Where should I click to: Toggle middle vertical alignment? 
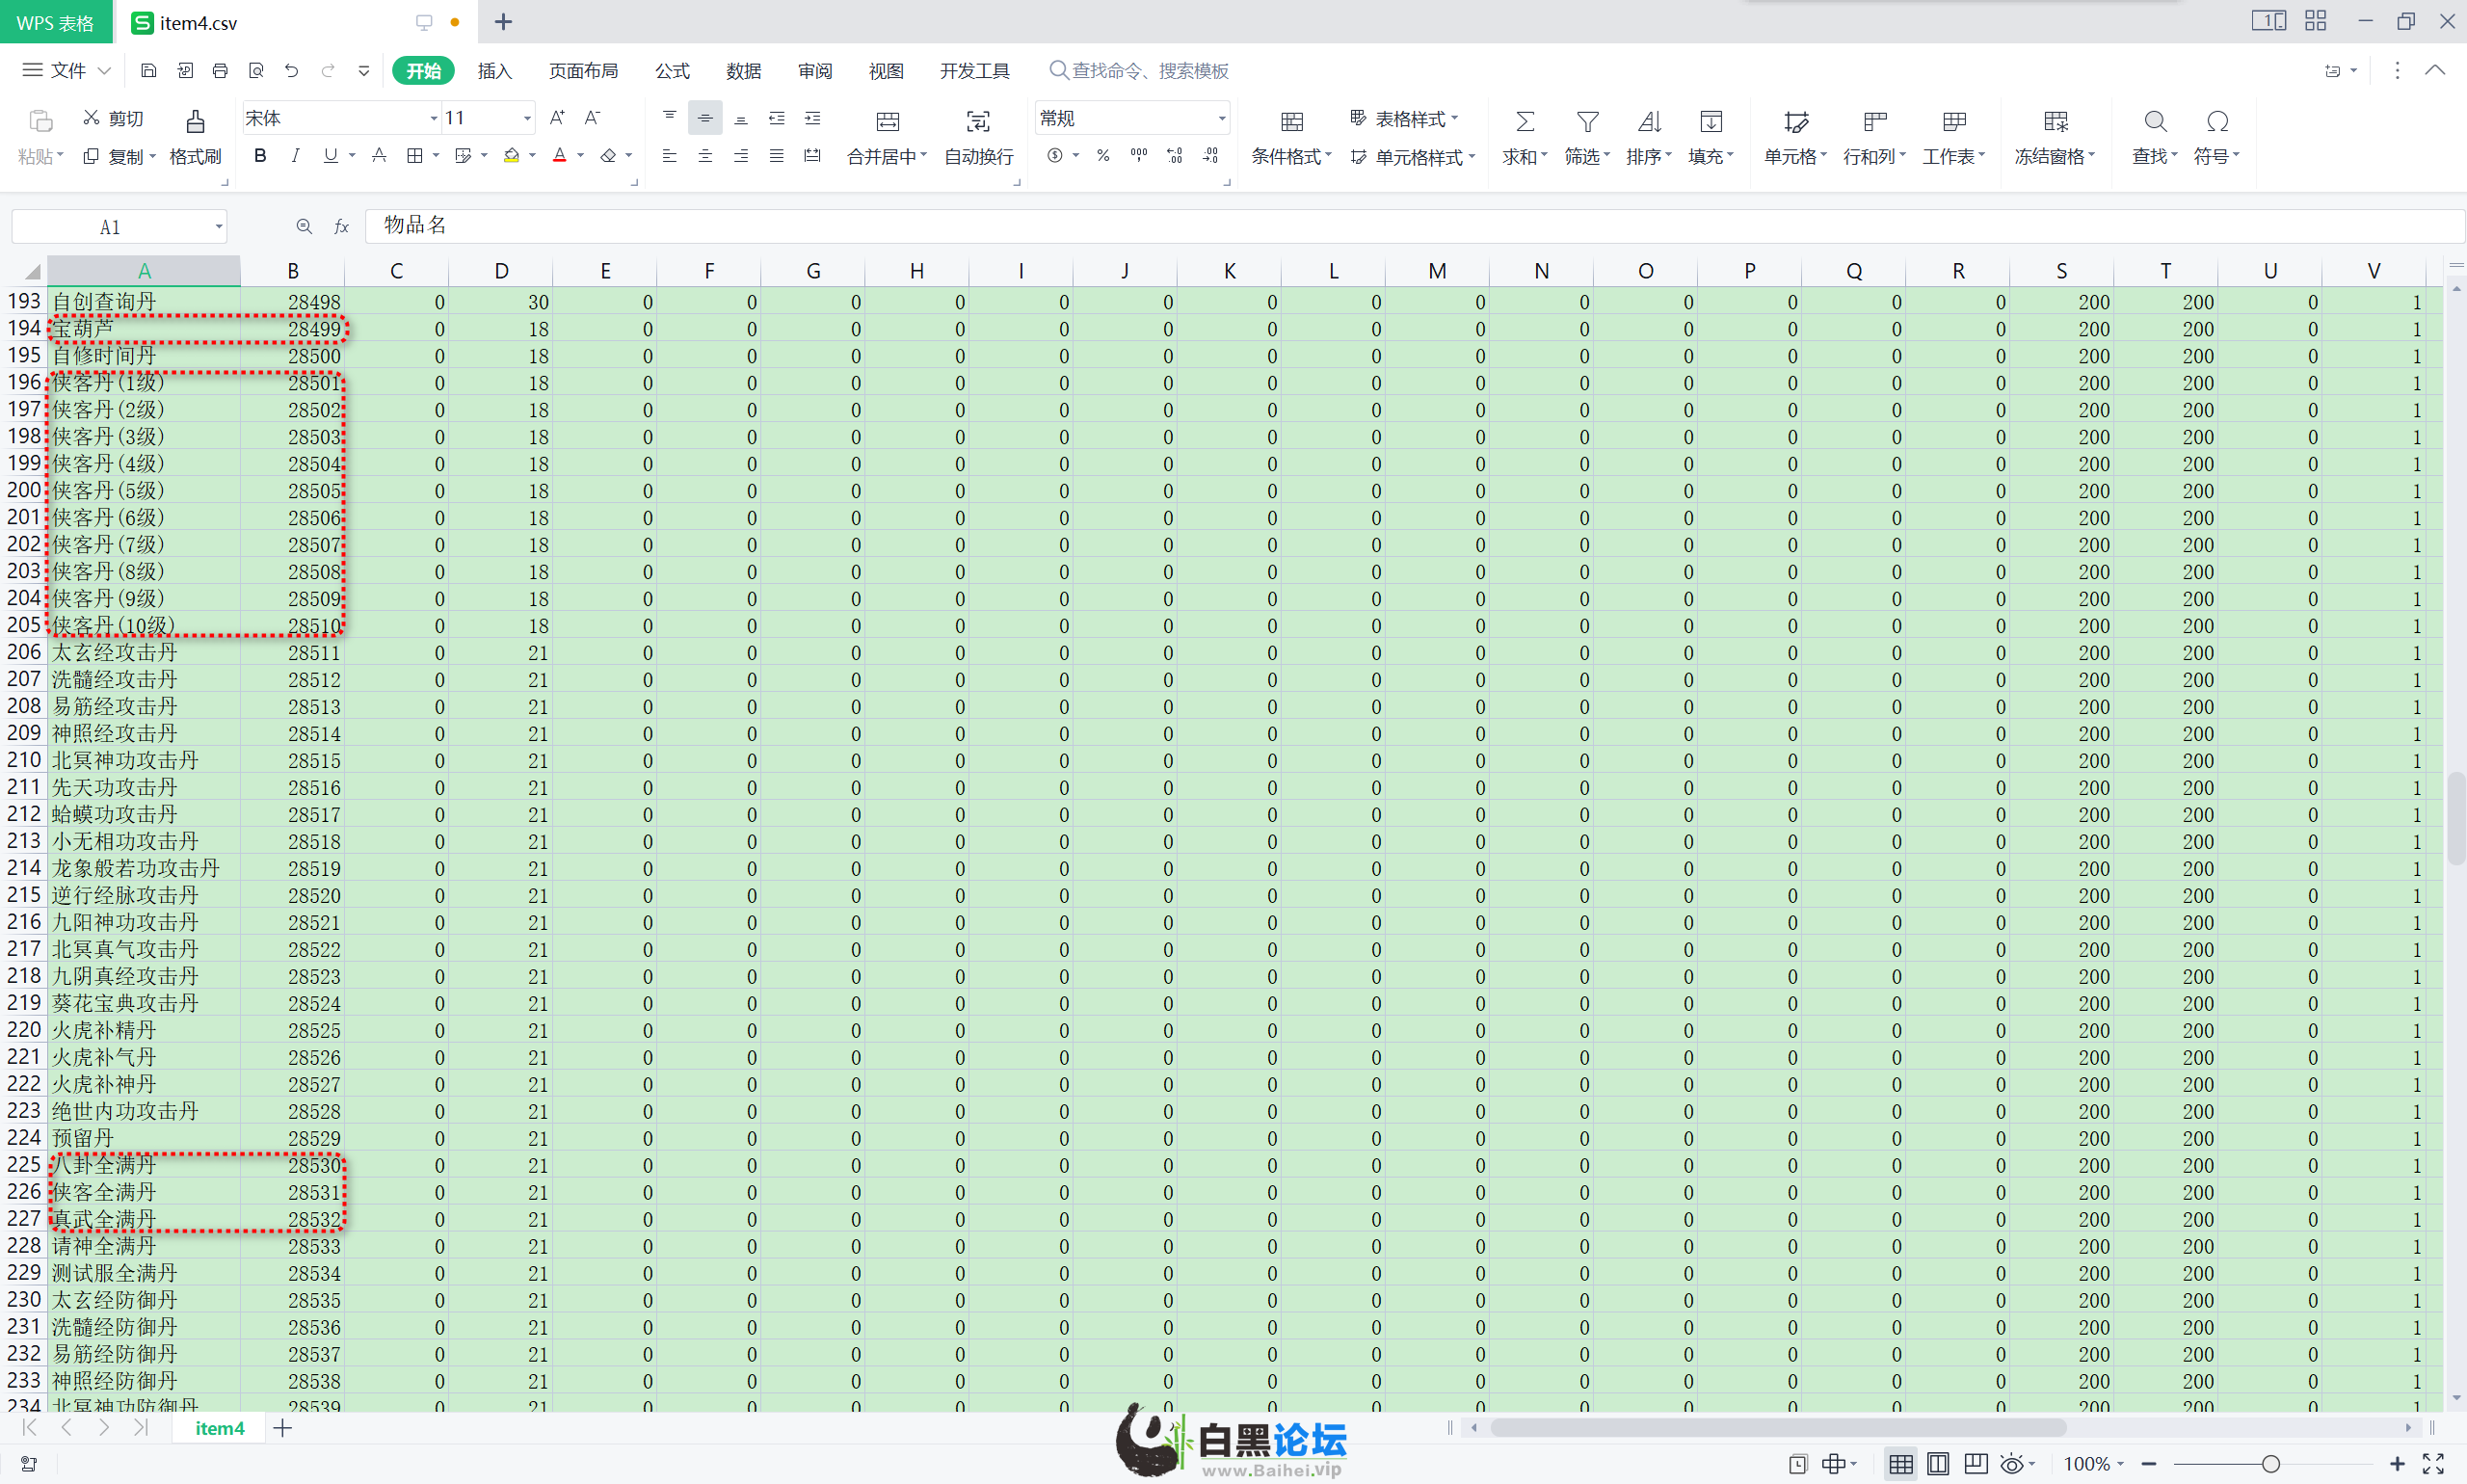(x=705, y=118)
